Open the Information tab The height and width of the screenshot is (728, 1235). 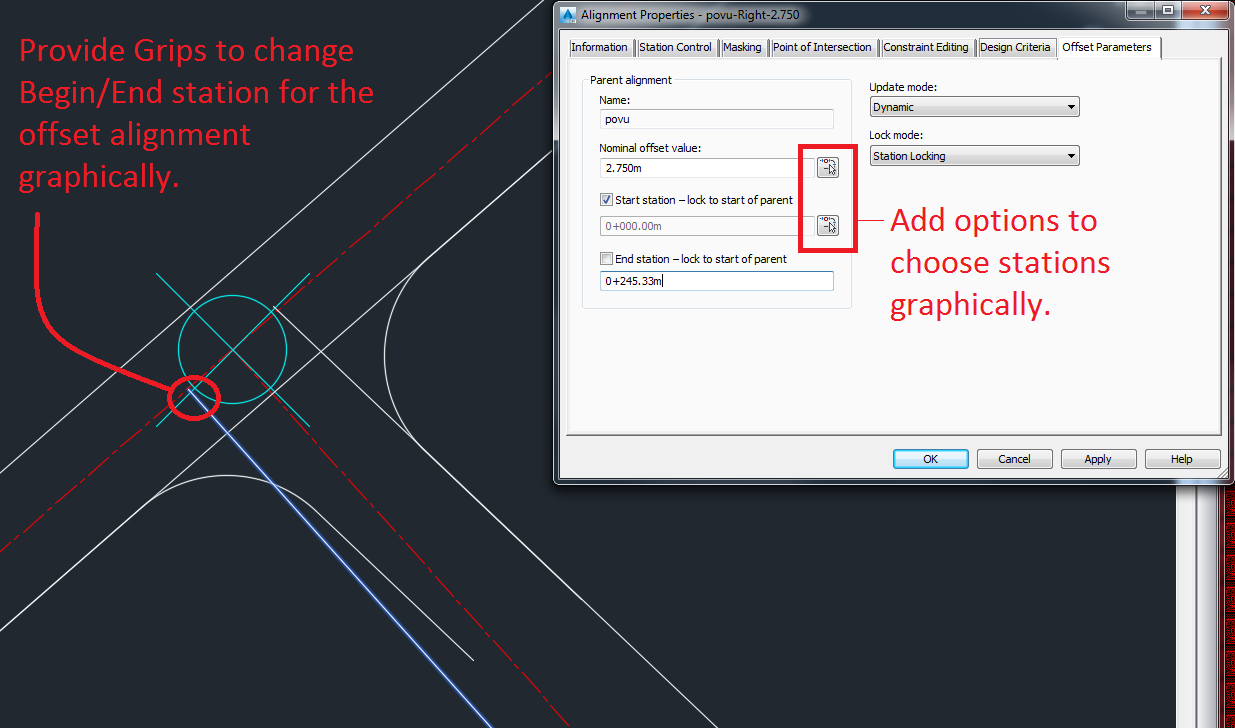pyautogui.click(x=599, y=47)
